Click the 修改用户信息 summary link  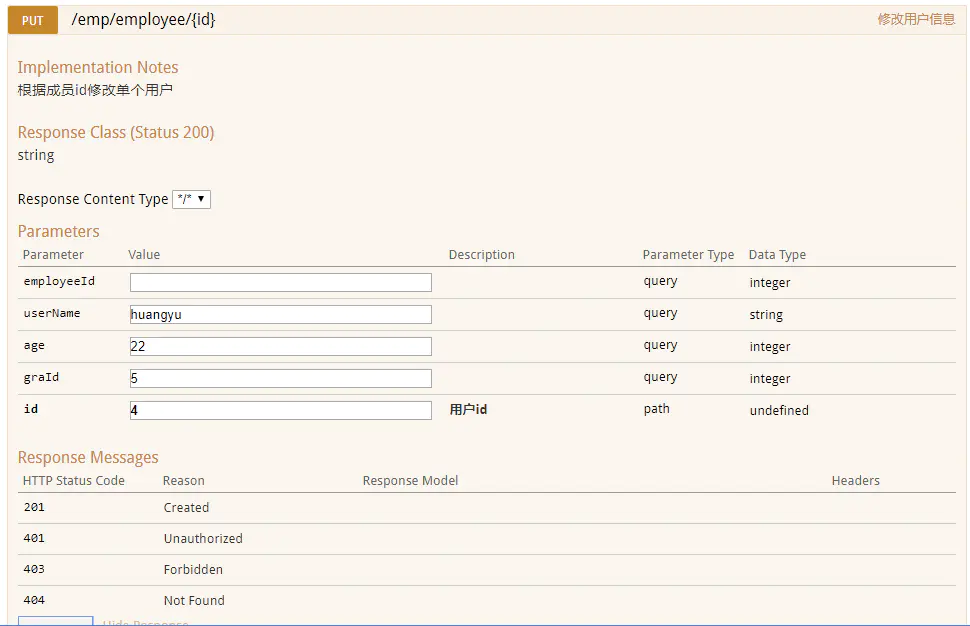coord(916,19)
